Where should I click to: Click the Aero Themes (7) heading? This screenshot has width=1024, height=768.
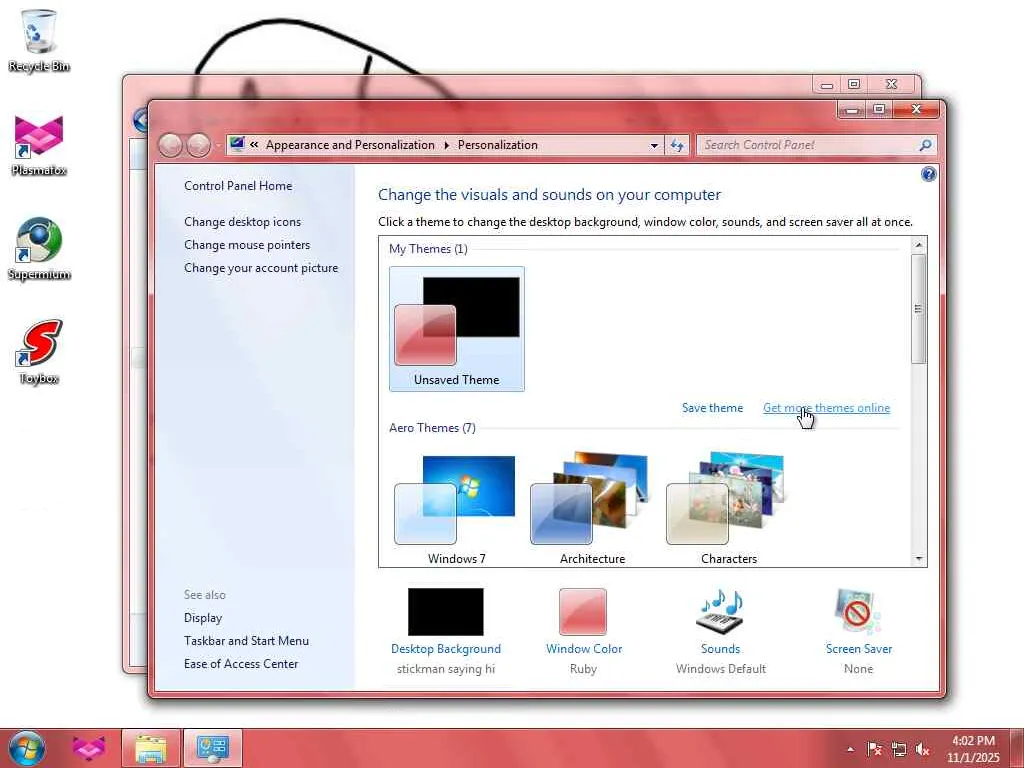tap(432, 428)
